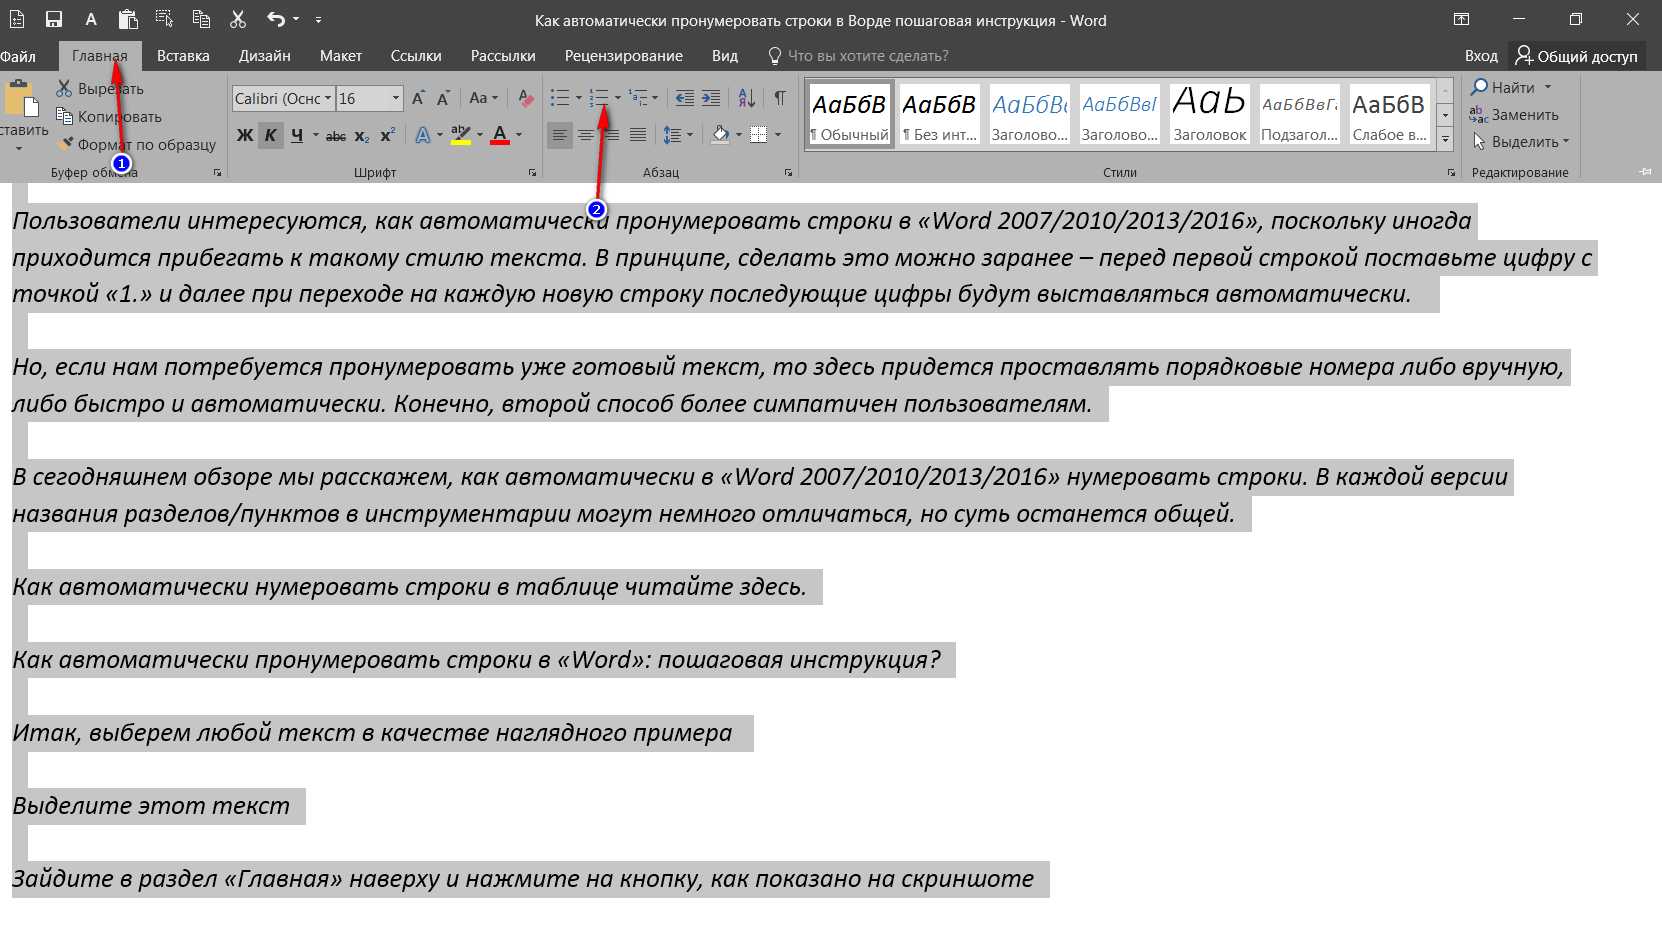Sort the selected text with the sort icon
Viewport: 1662px width, 948px height.
(x=747, y=98)
